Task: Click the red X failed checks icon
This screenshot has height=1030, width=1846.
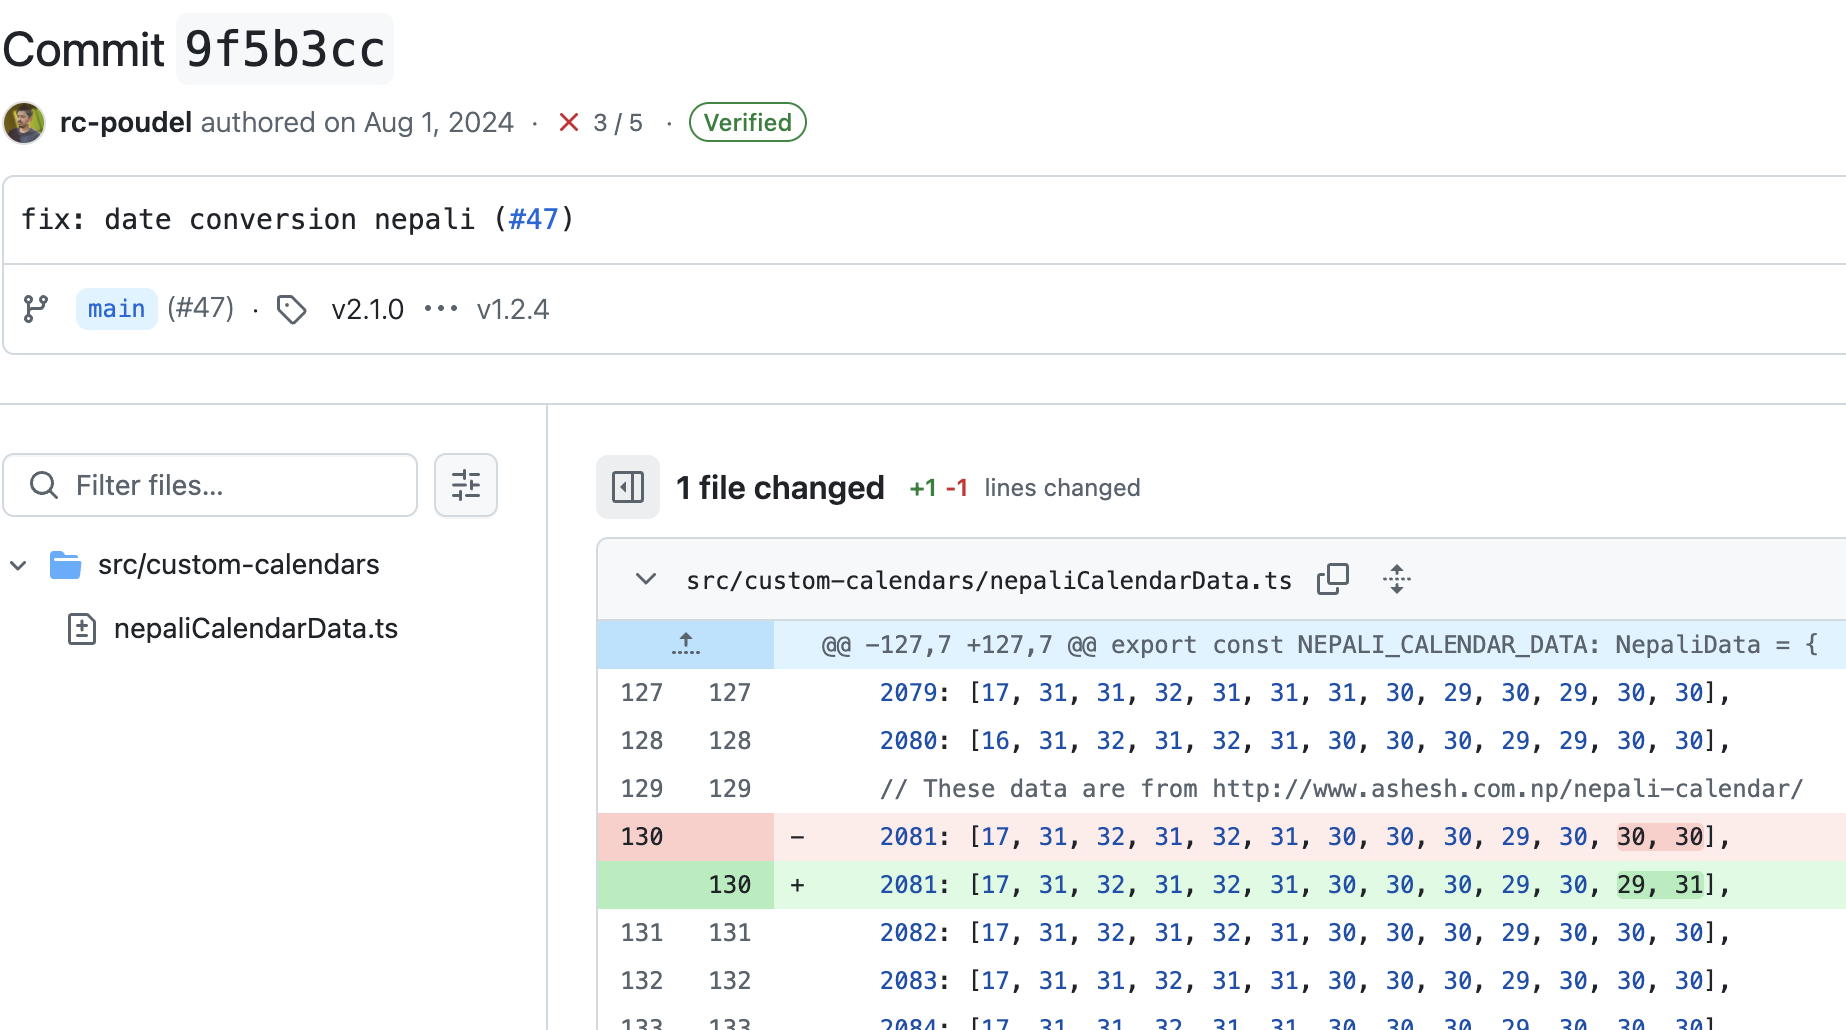Action: [569, 122]
